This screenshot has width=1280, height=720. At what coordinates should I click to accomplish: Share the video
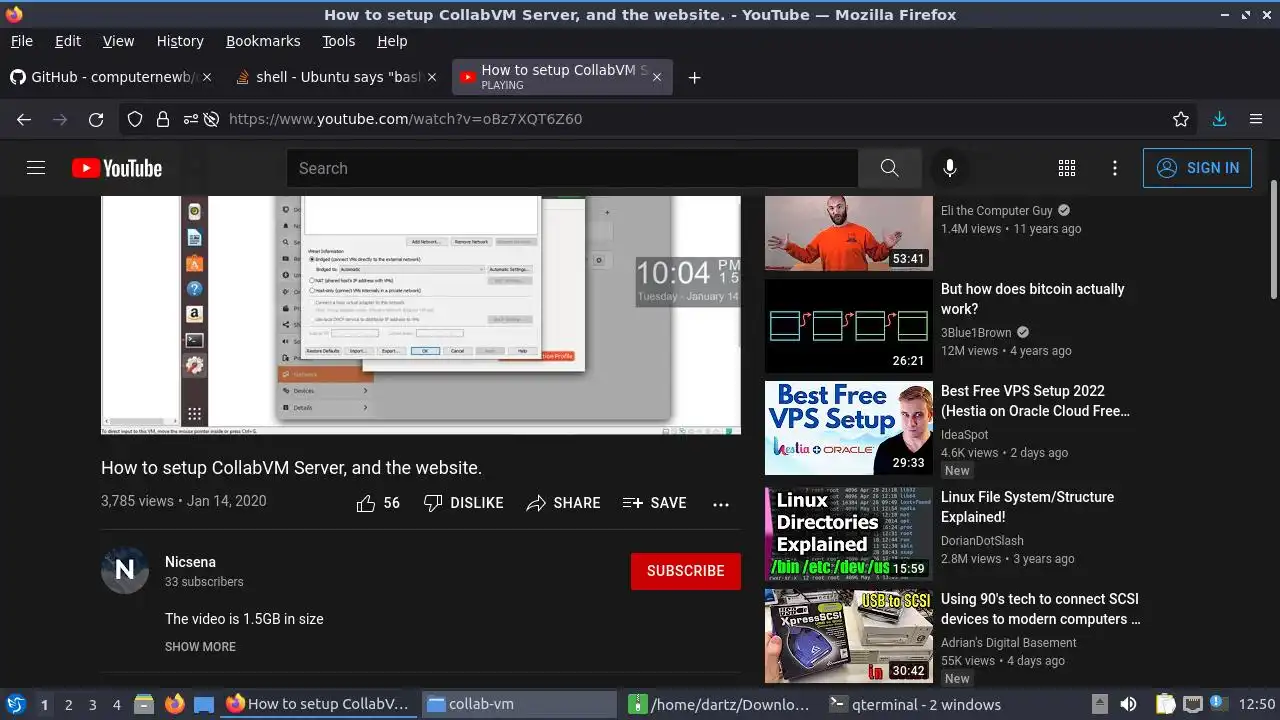coord(563,503)
